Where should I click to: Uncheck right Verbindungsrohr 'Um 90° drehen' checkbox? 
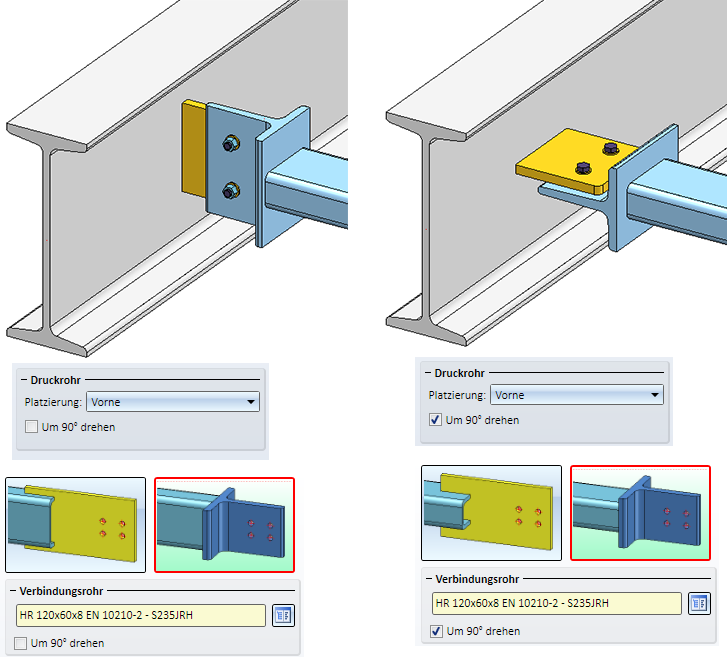pyautogui.click(x=436, y=631)
